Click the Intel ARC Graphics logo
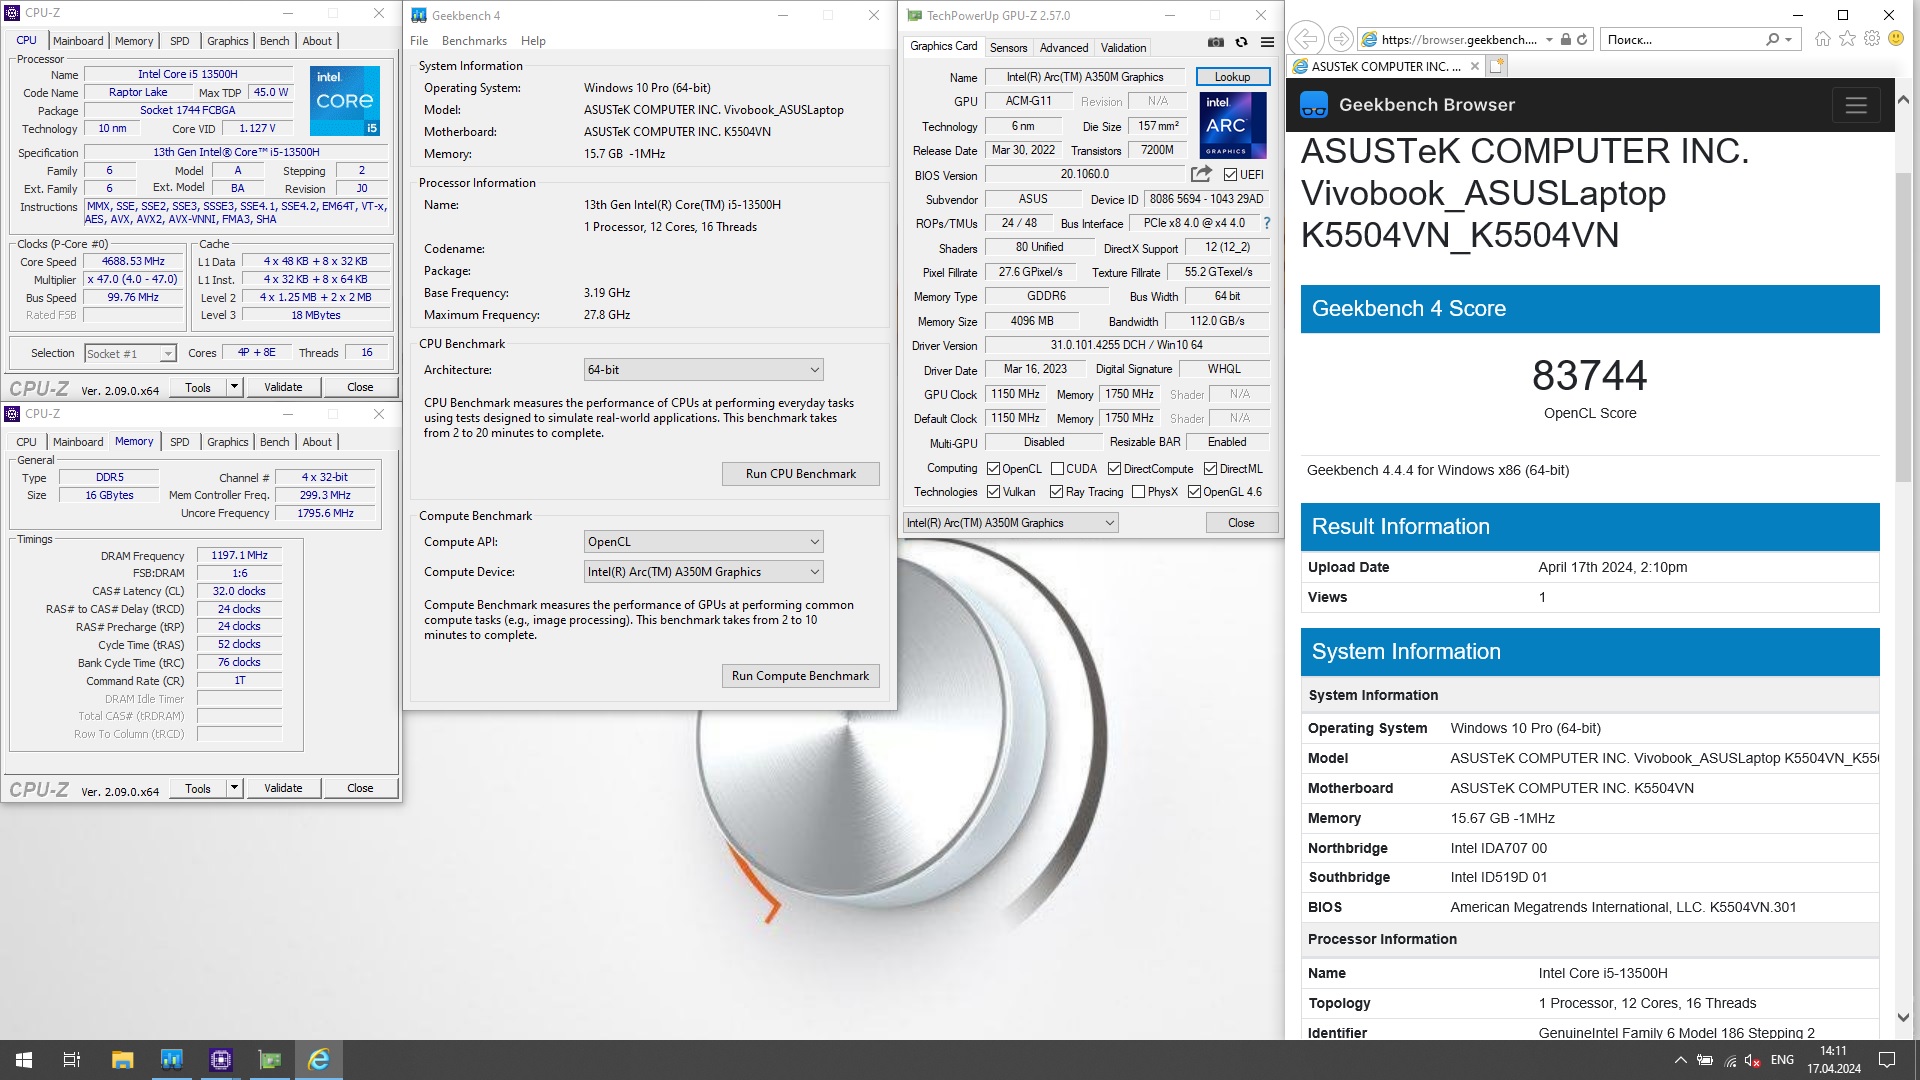This screenshot has width=1920, height=1080. pos(1233,125)
